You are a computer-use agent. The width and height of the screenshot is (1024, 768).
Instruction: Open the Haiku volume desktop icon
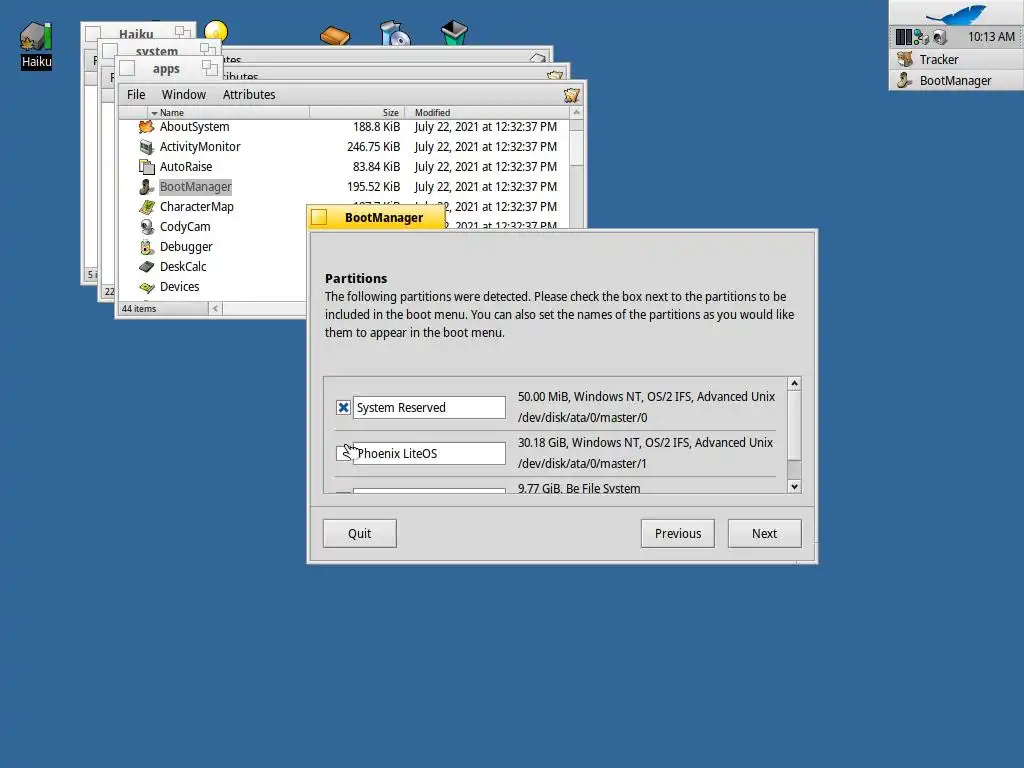pyautogui.click(x=36, y=37)
